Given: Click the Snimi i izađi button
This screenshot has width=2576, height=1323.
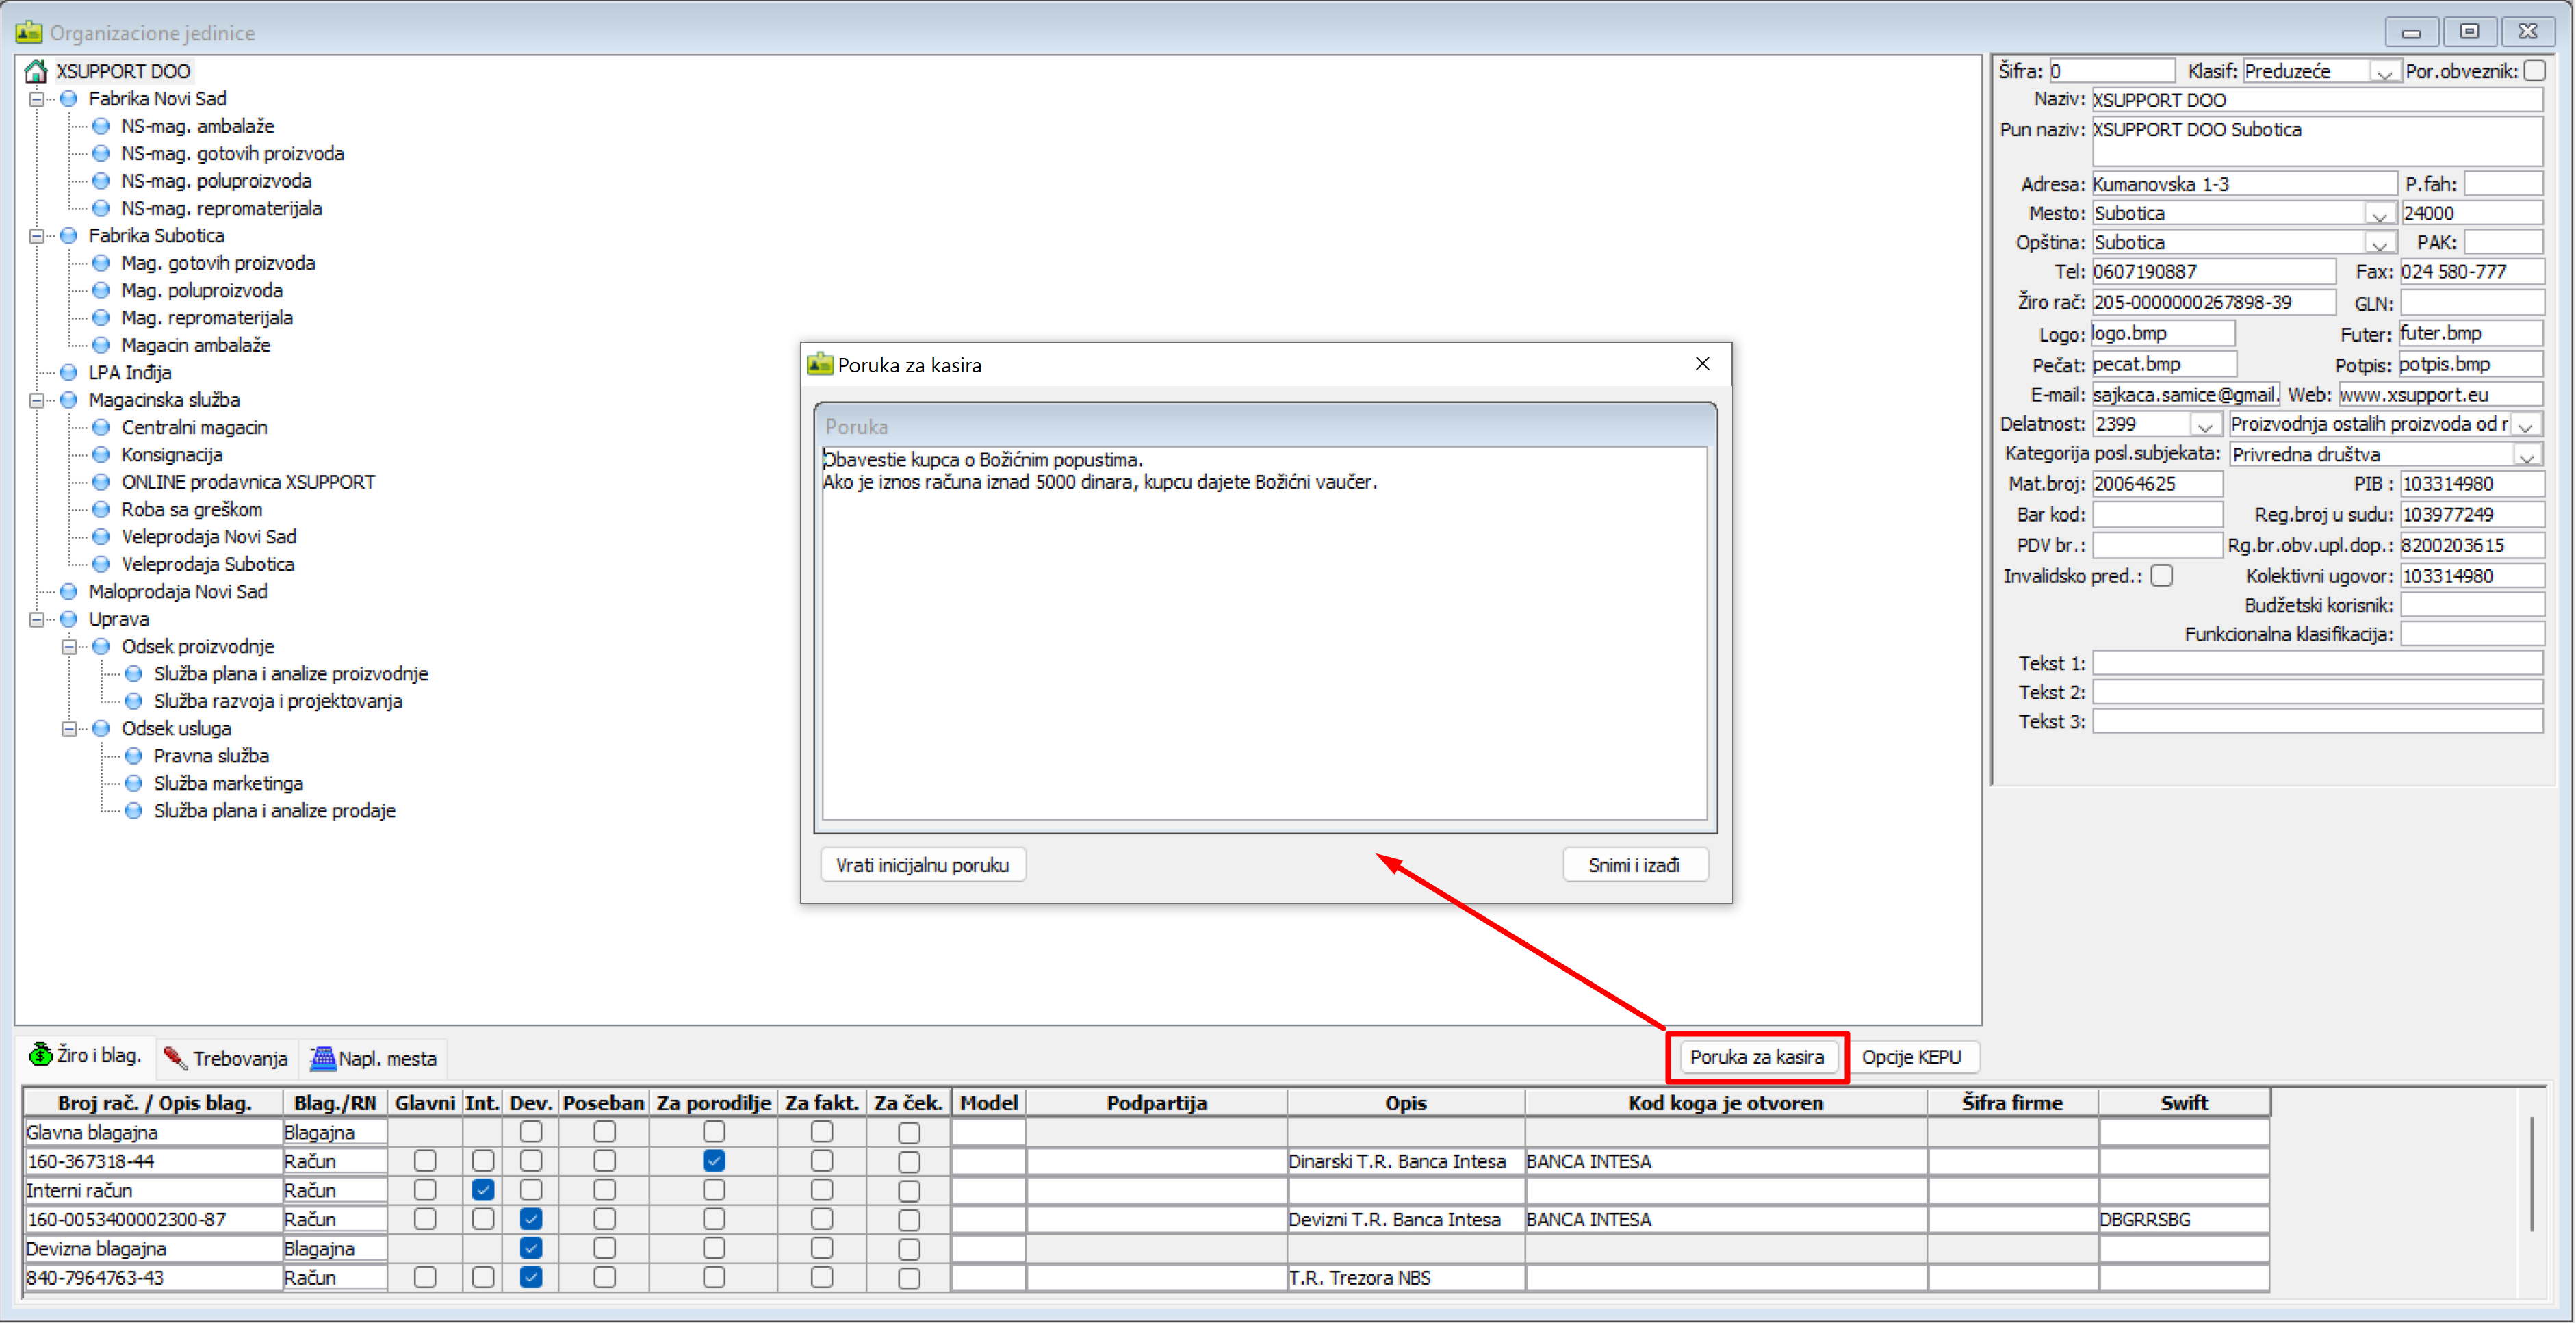Looking at the screenshot, I should (x=1634, y=865).
